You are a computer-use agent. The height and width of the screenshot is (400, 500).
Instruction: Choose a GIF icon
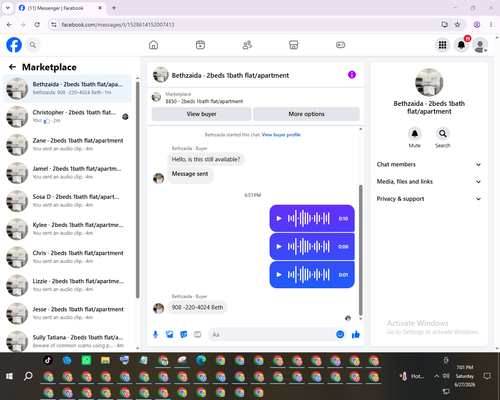click(198, 334)
